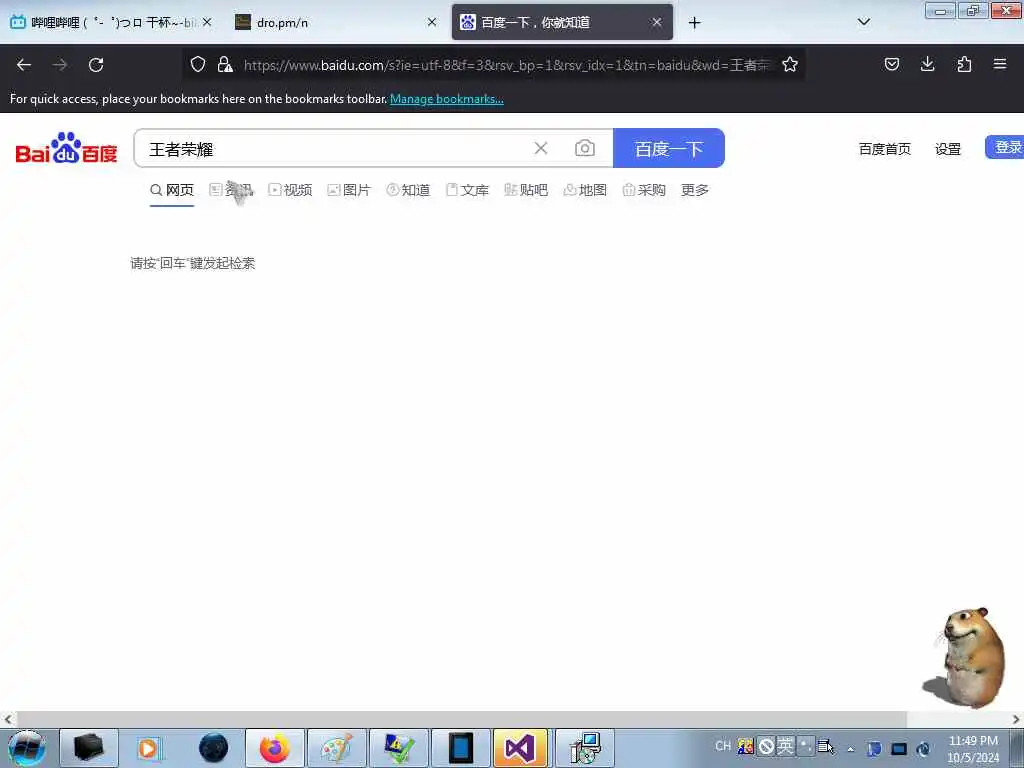Select the 贴吧 tab
This screenshot has height=768, width=1024.
[x=526, y=190]
